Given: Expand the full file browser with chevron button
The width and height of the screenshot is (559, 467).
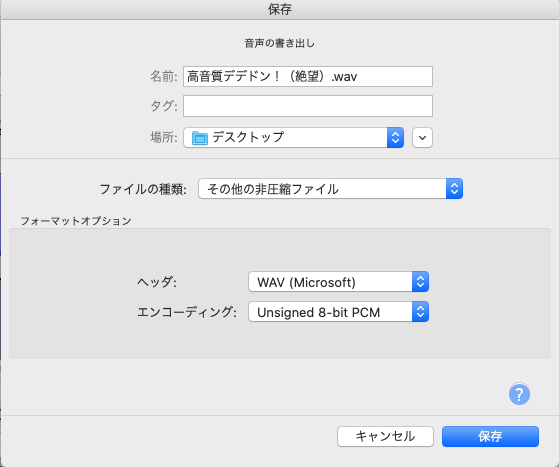Looking at the screenshot, I should tap(422, 138).
